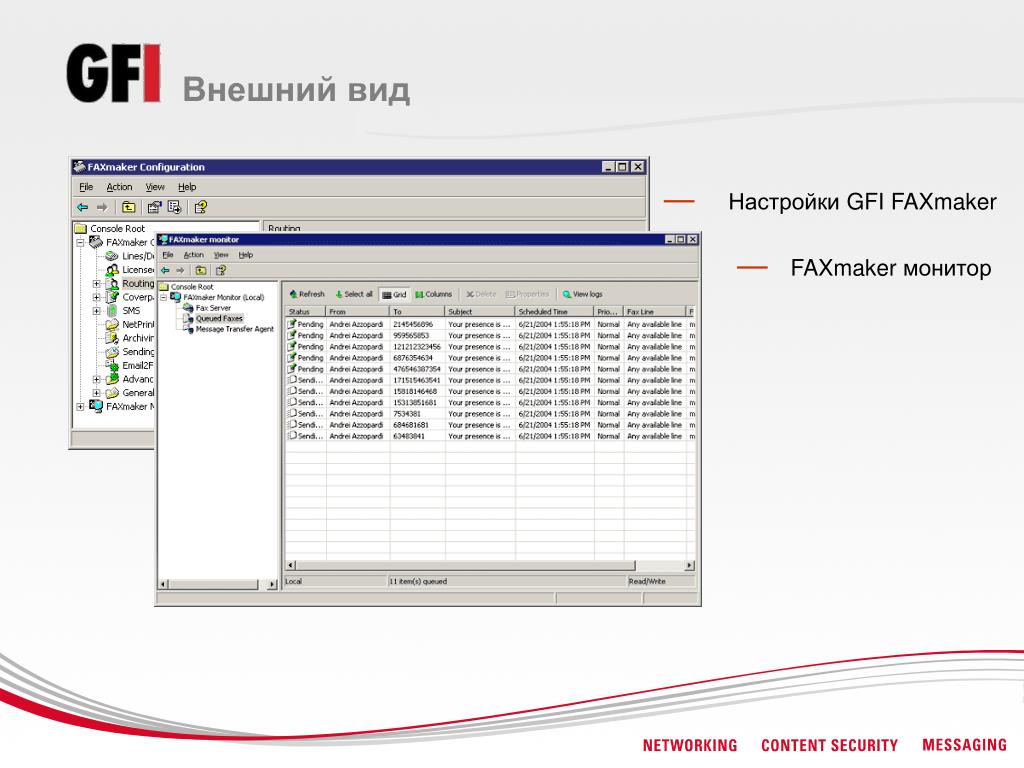
Task: Click fax list horizontal scrollbar left arrow
Action: click(x=291, y=565)
